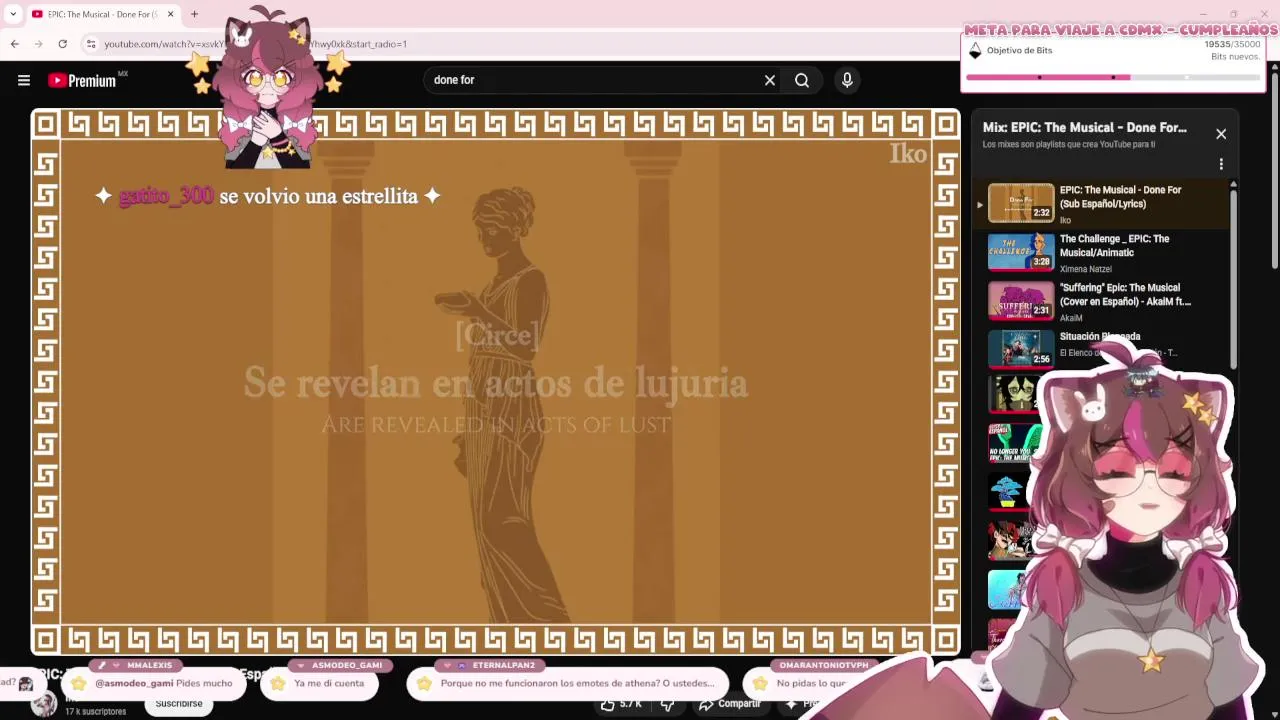Go forward in browser history
The image size is (1280, 720).
[38, 44]
